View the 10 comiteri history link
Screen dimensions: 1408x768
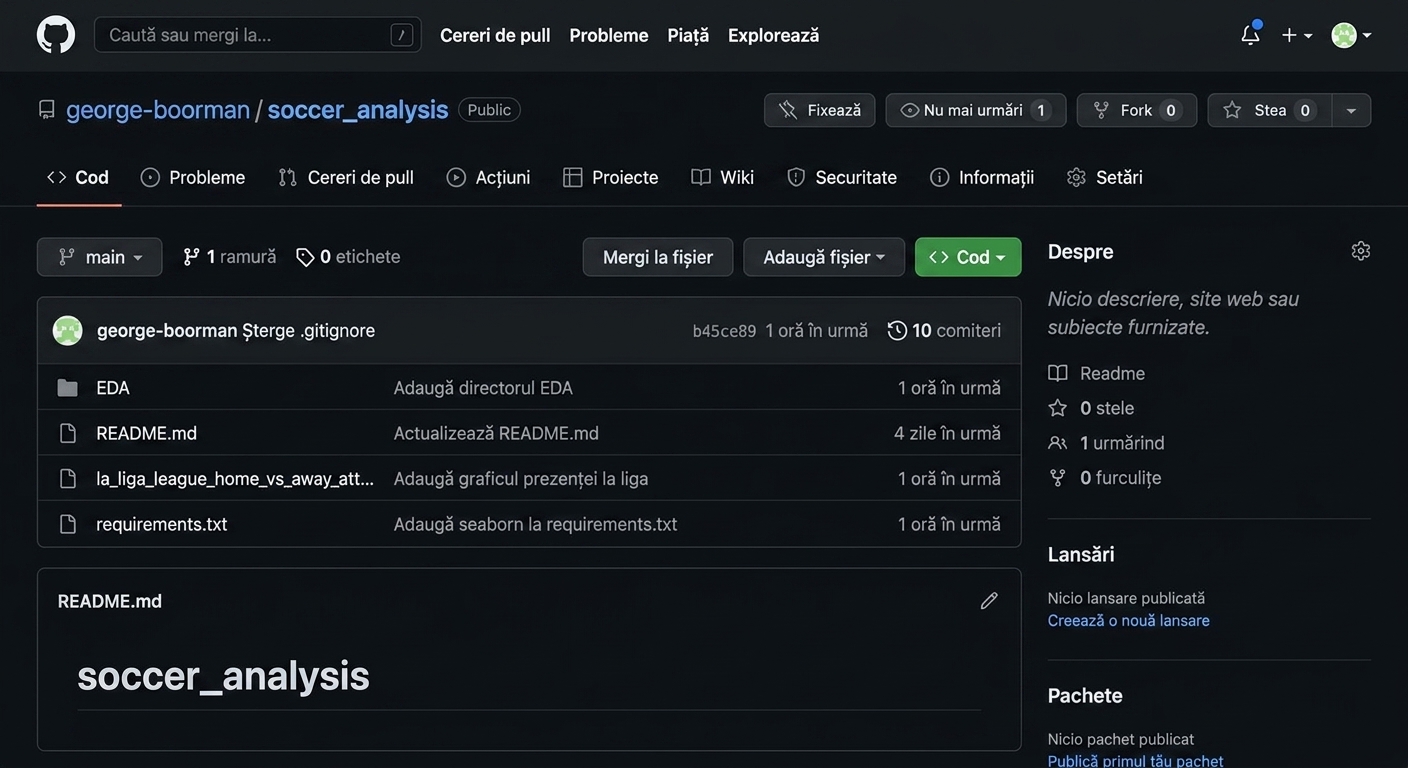(x=944, y=330)
